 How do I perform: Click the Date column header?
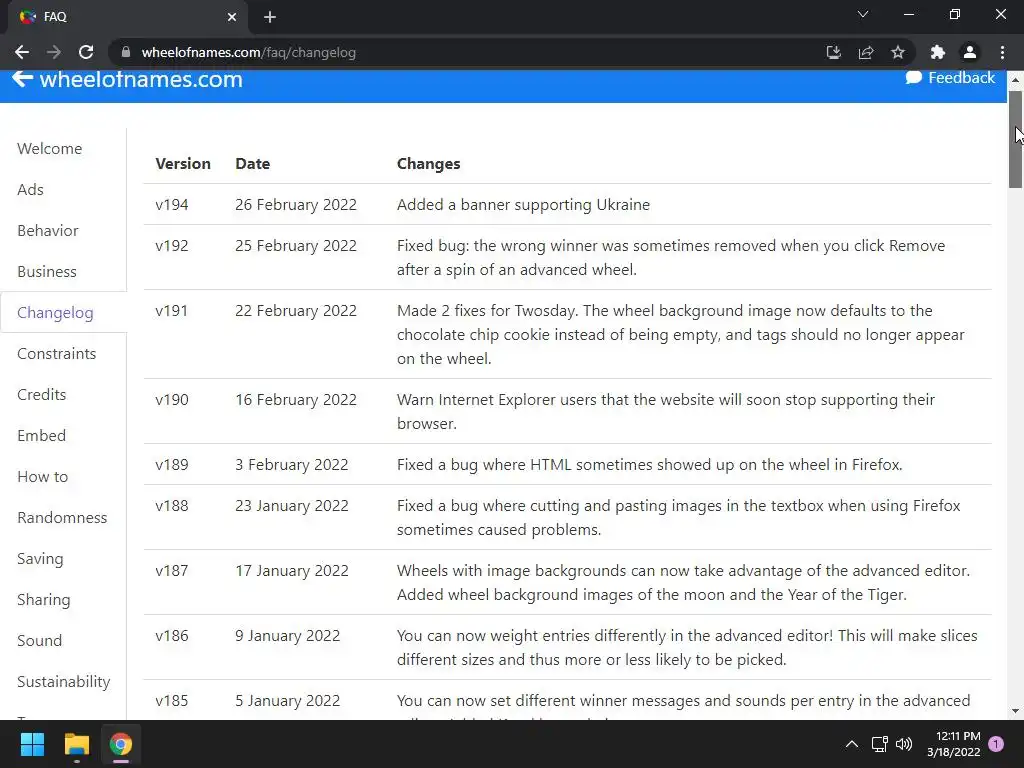pos(253,164)
